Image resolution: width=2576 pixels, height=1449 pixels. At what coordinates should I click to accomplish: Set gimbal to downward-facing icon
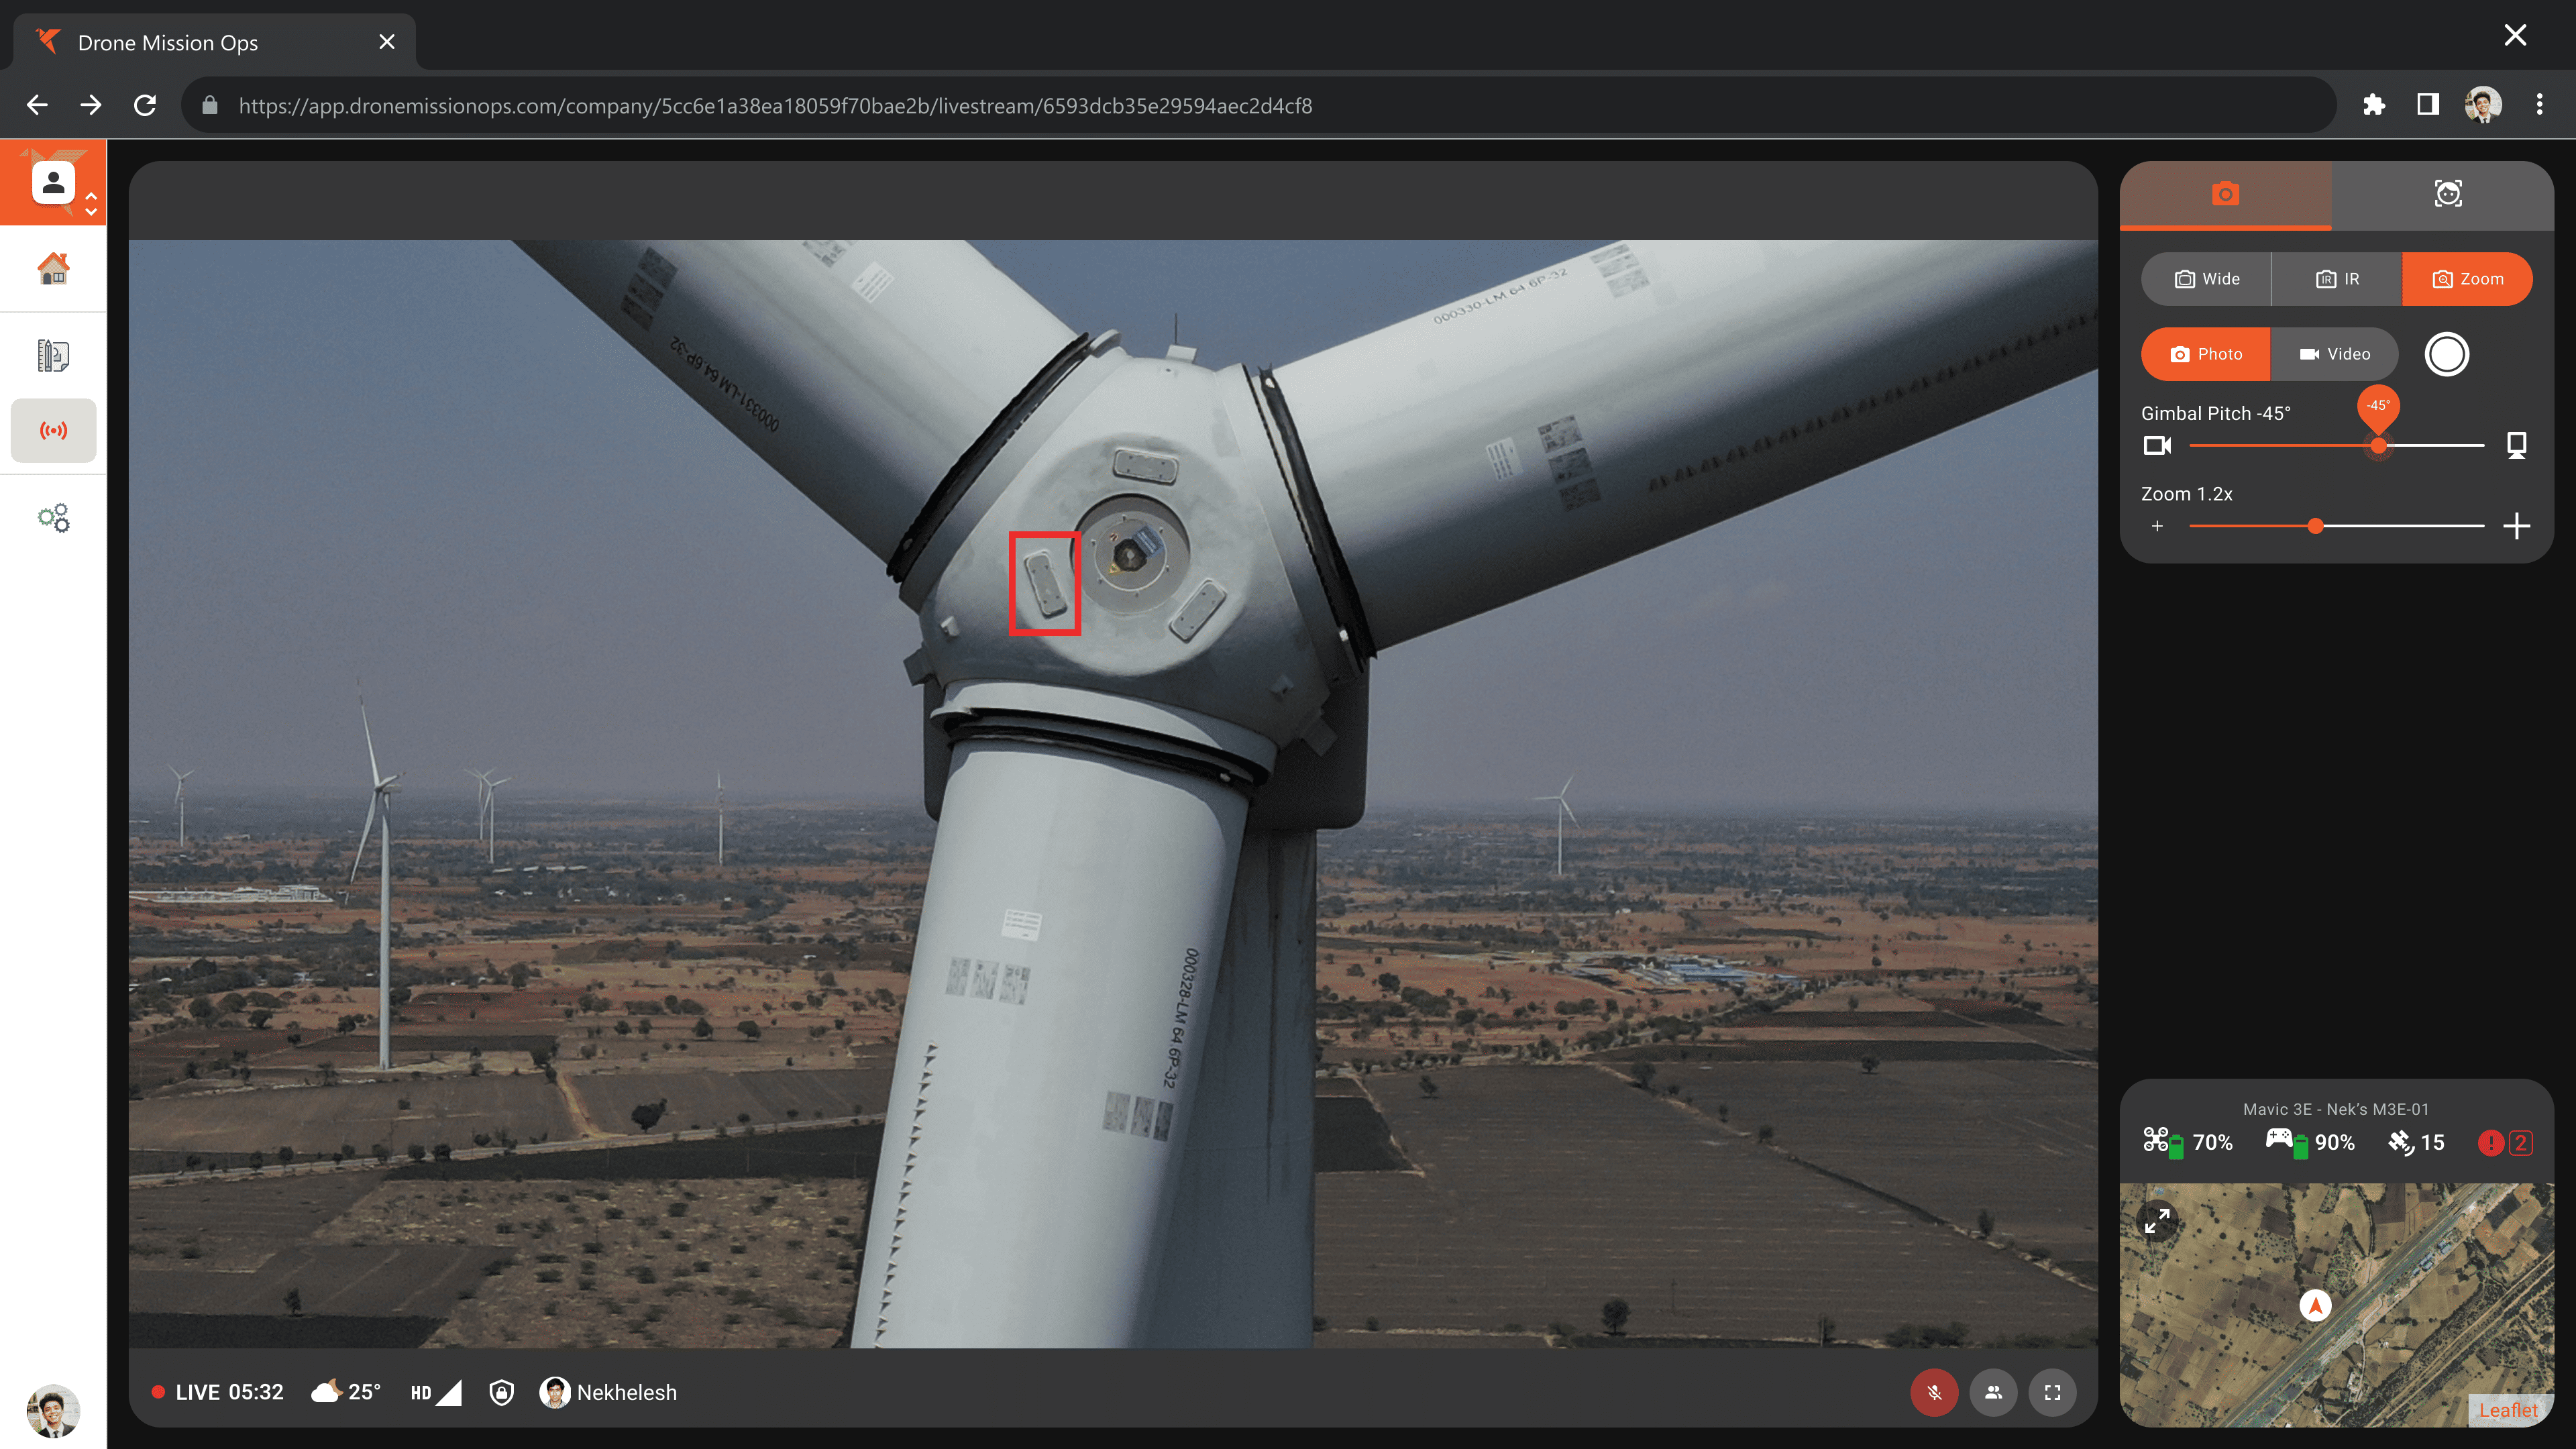click(x=2516, y=446)
